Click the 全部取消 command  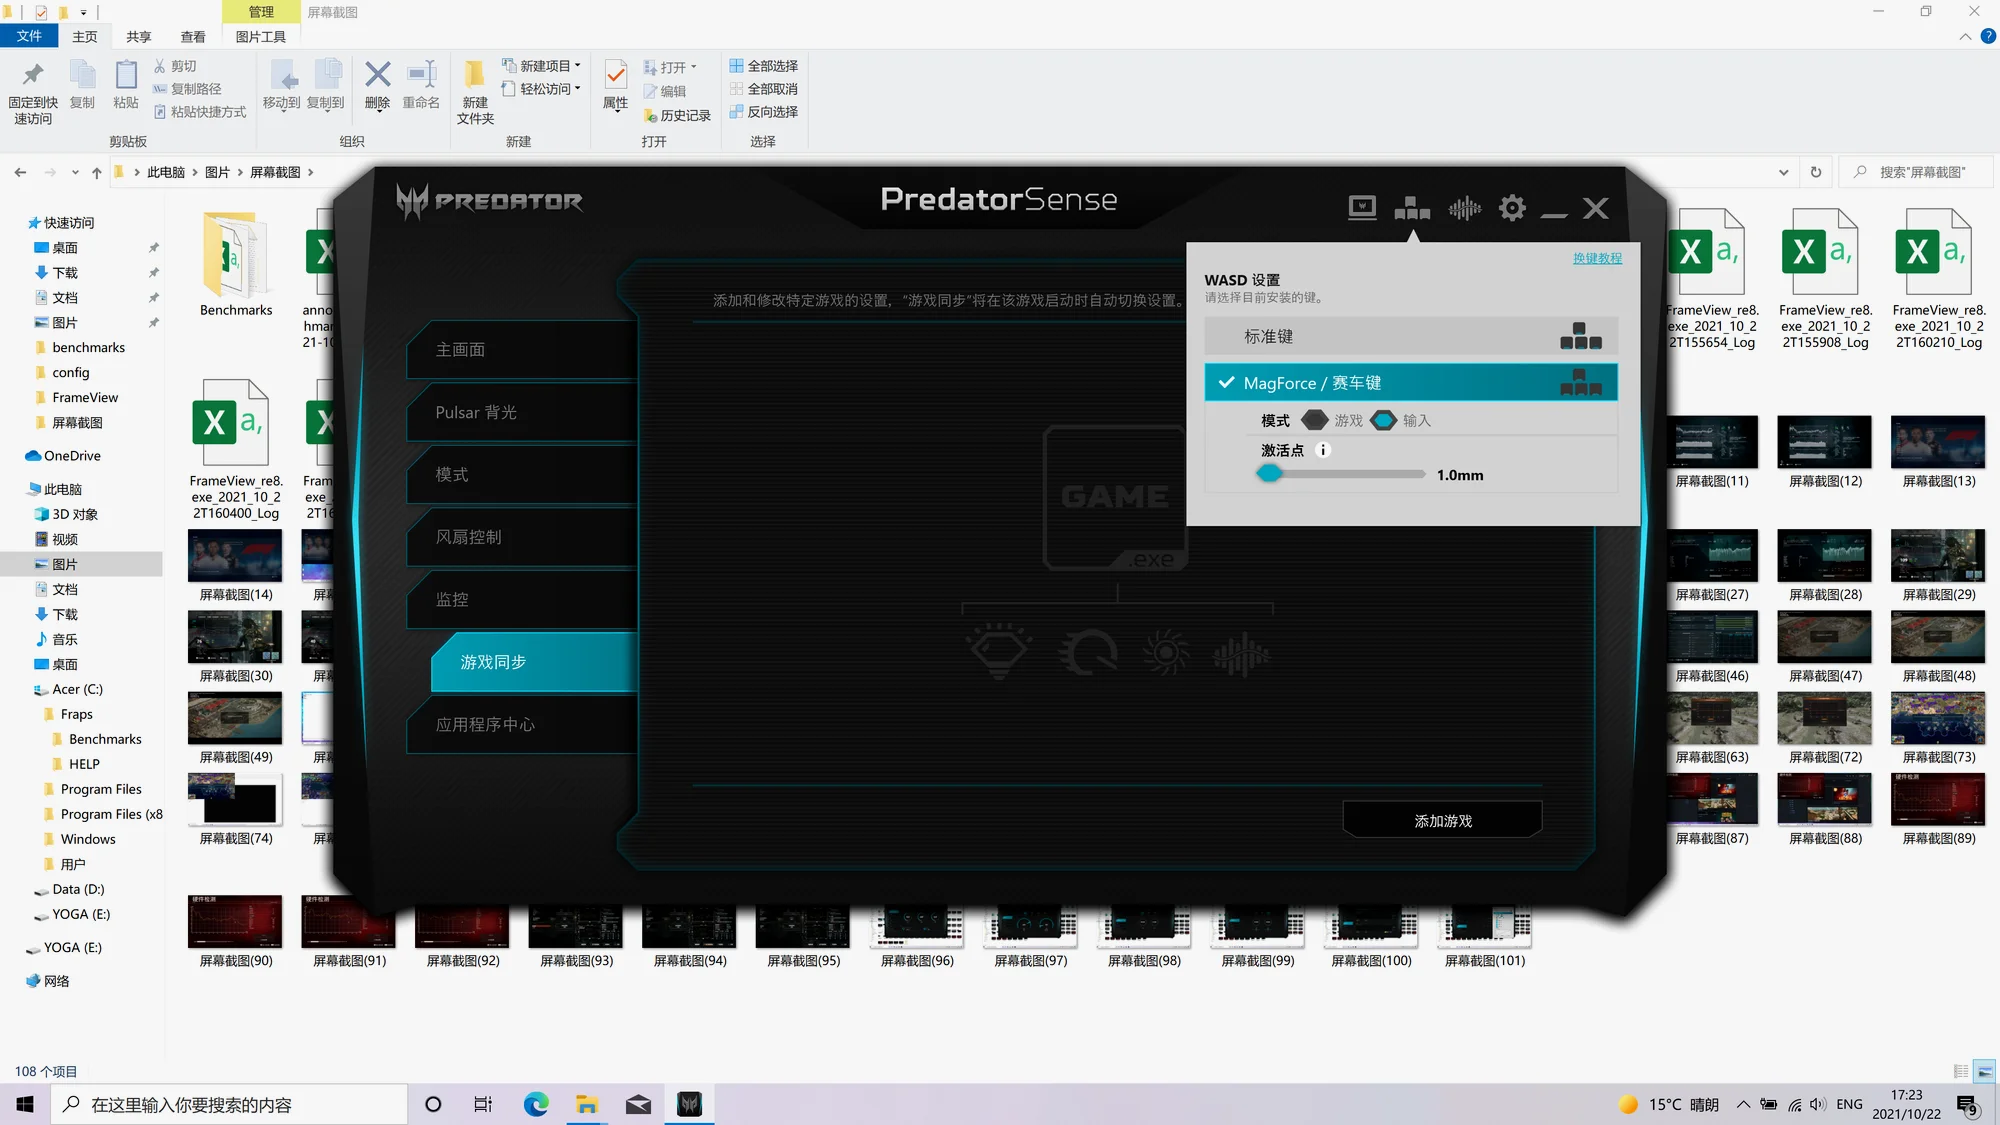tap(764, 89)
